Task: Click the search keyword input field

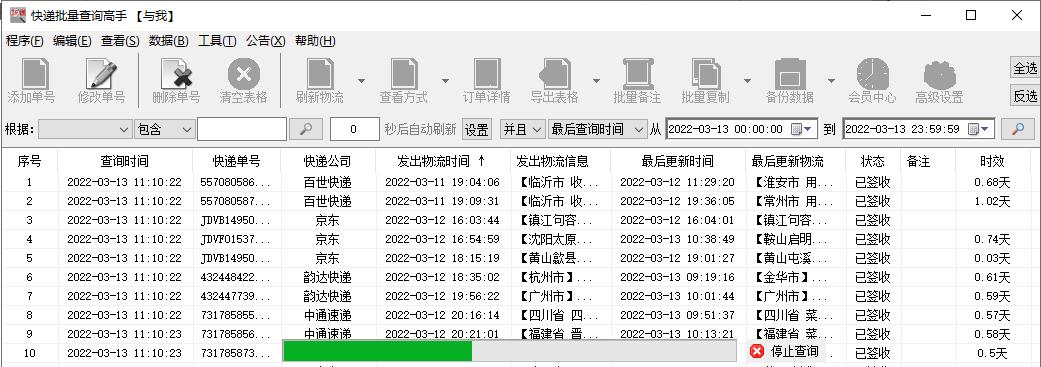Action: tap(242, 129)
